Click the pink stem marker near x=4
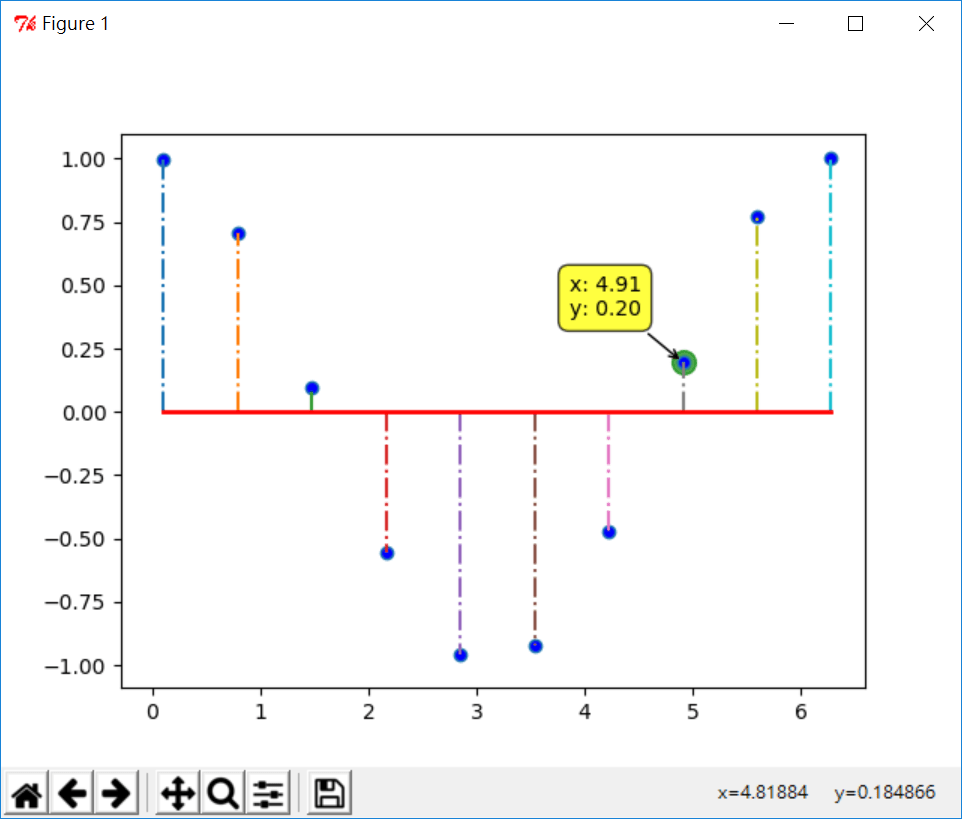Screen dimensions: 962x819 point(608,532)
